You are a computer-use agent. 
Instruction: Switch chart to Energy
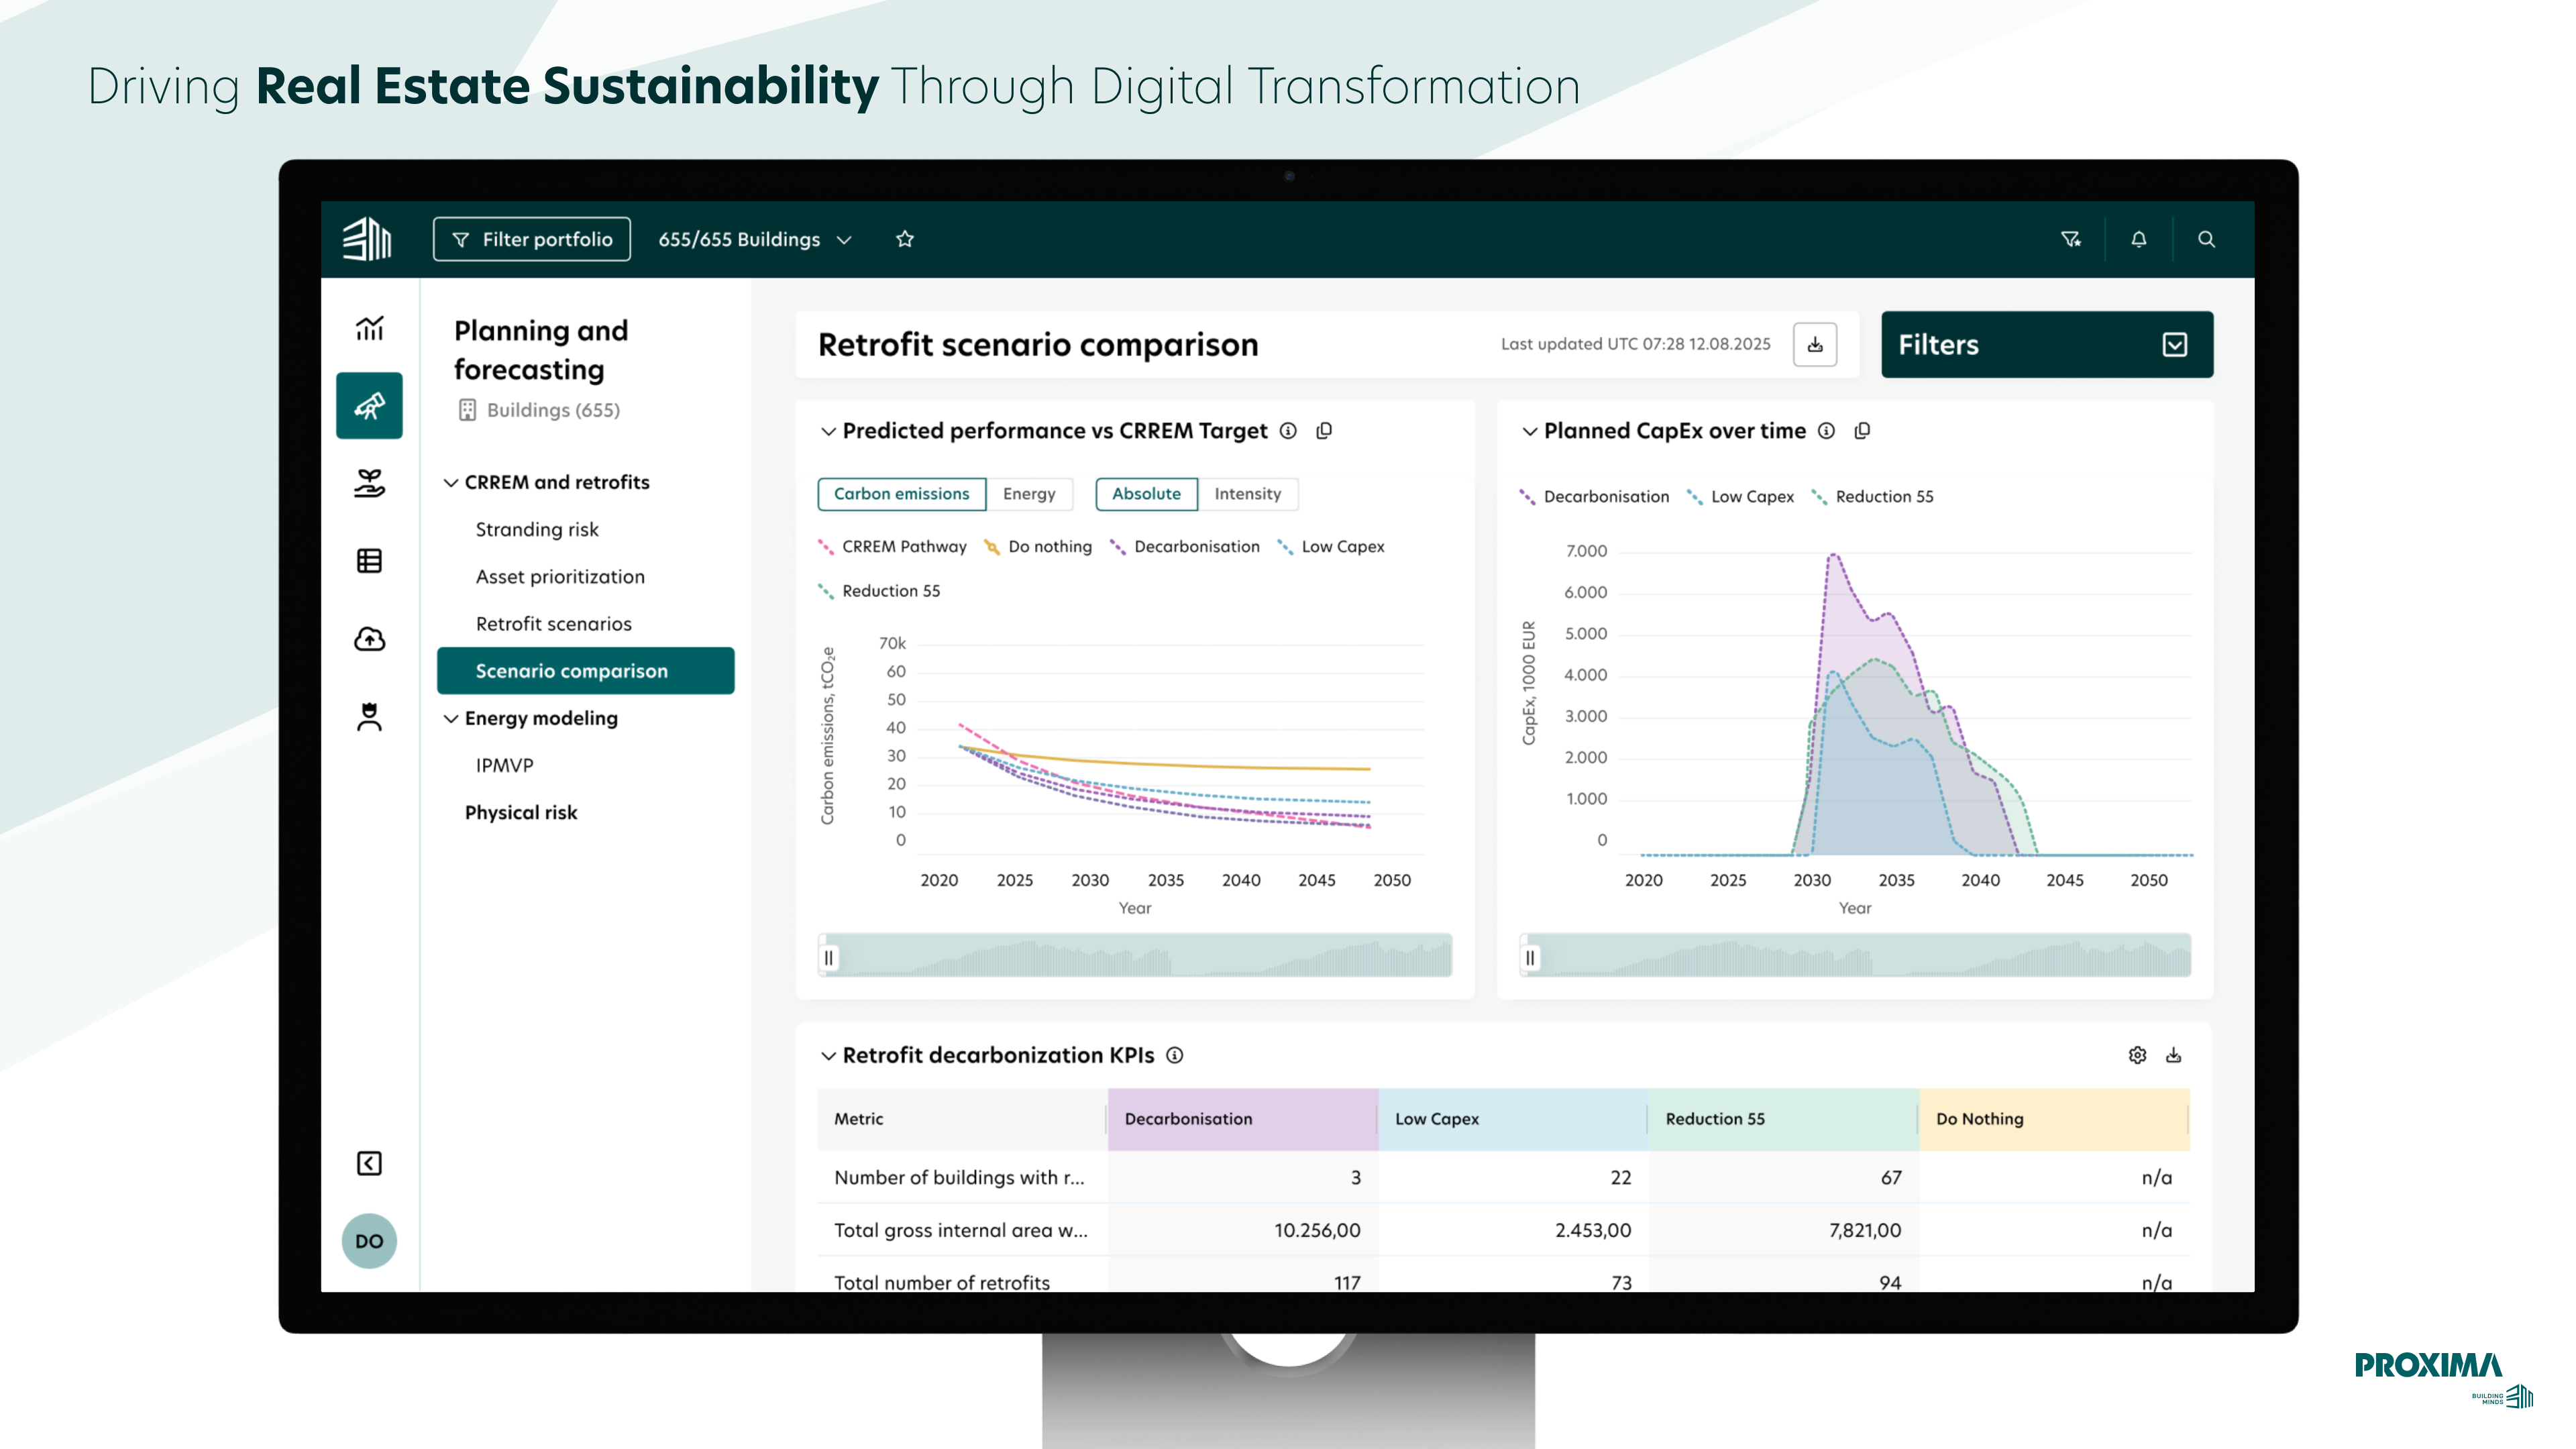(1029, 494)
